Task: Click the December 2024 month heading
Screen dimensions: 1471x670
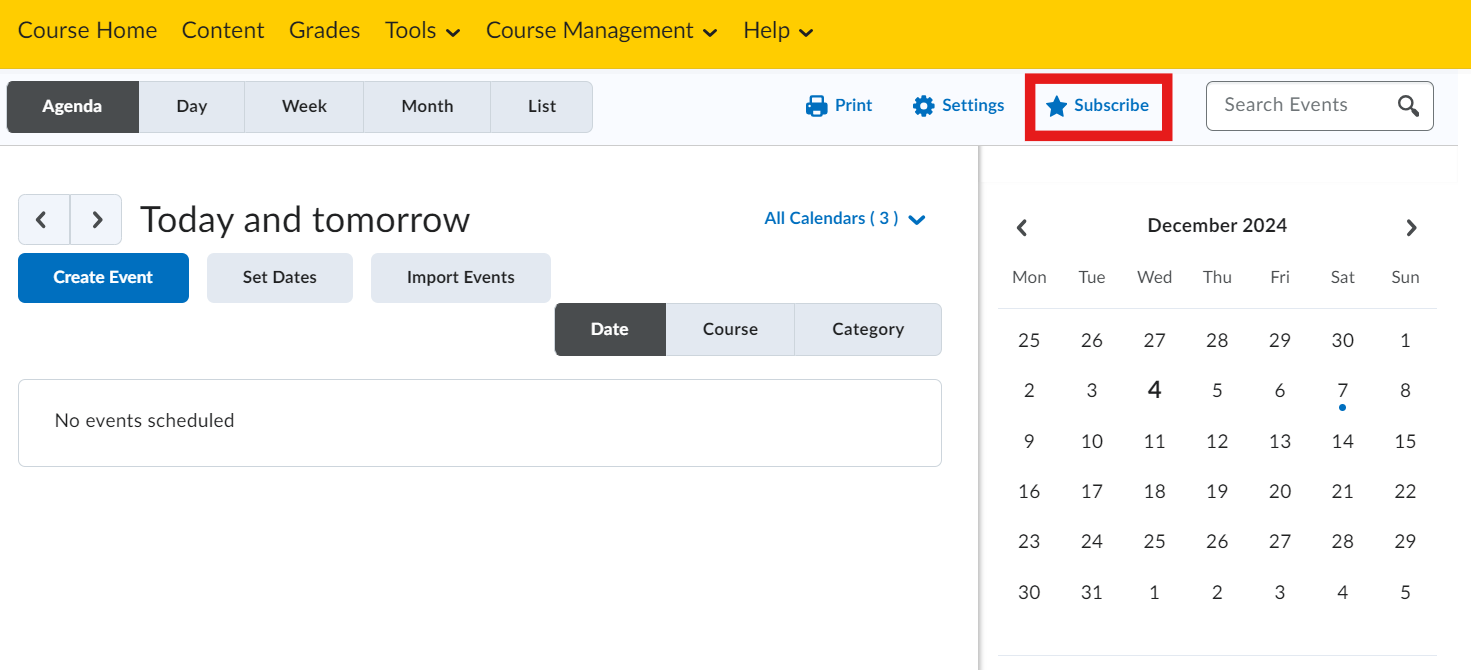Action: 1217,226
